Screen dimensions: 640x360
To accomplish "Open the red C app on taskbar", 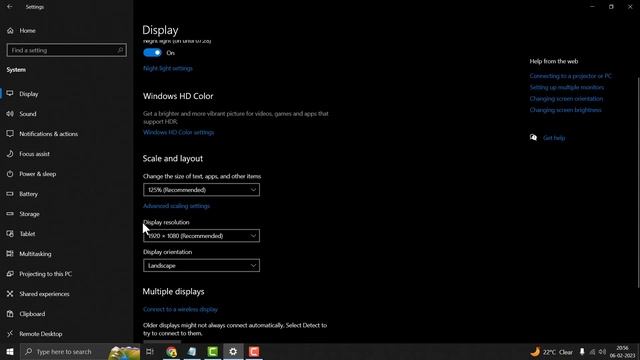I will [254, 351].
